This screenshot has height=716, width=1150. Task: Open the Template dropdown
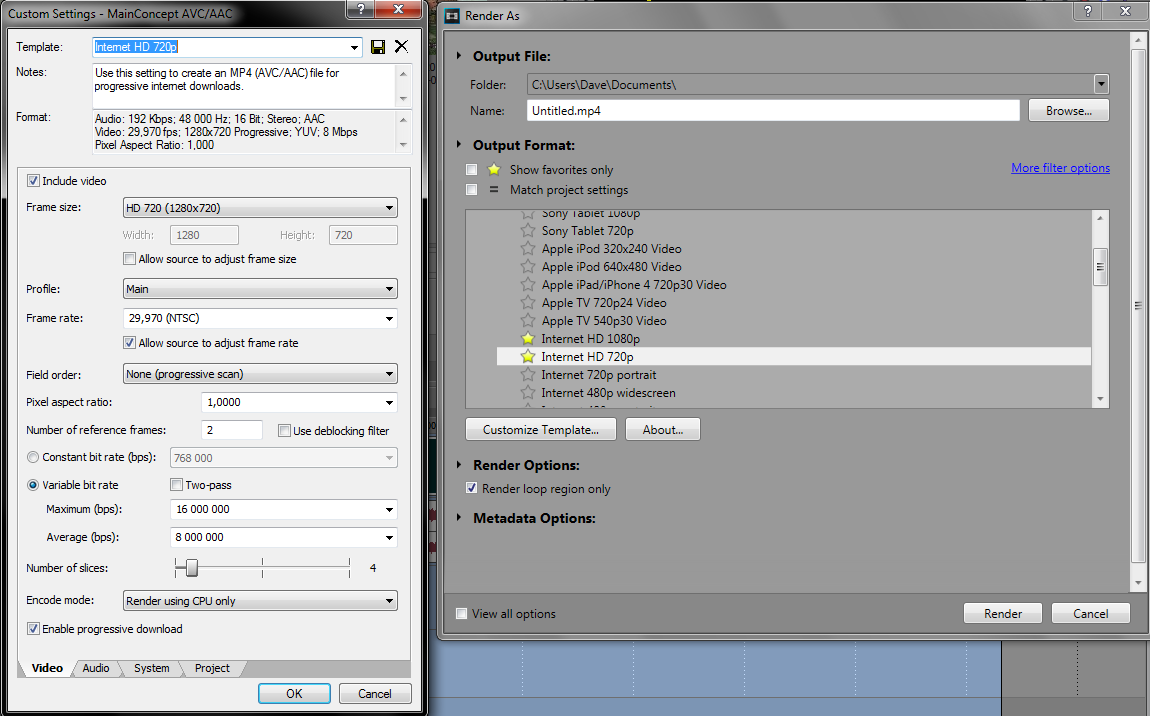click(354, 48)
